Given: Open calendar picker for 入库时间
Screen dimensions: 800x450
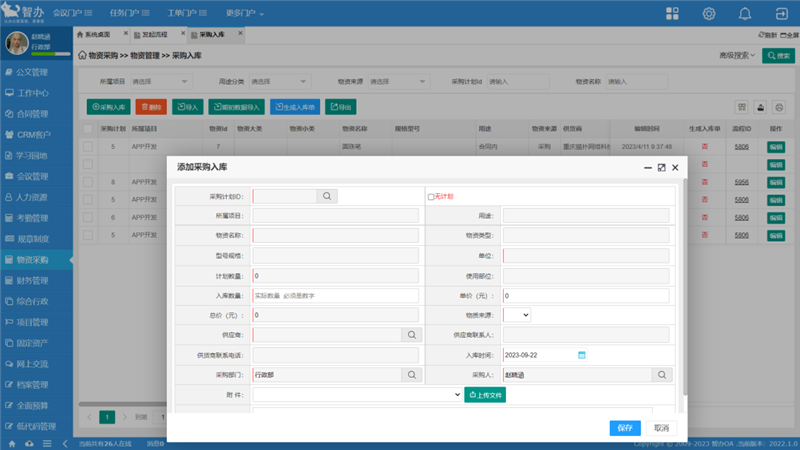Looking at the screenshot, I should (581, 355).
